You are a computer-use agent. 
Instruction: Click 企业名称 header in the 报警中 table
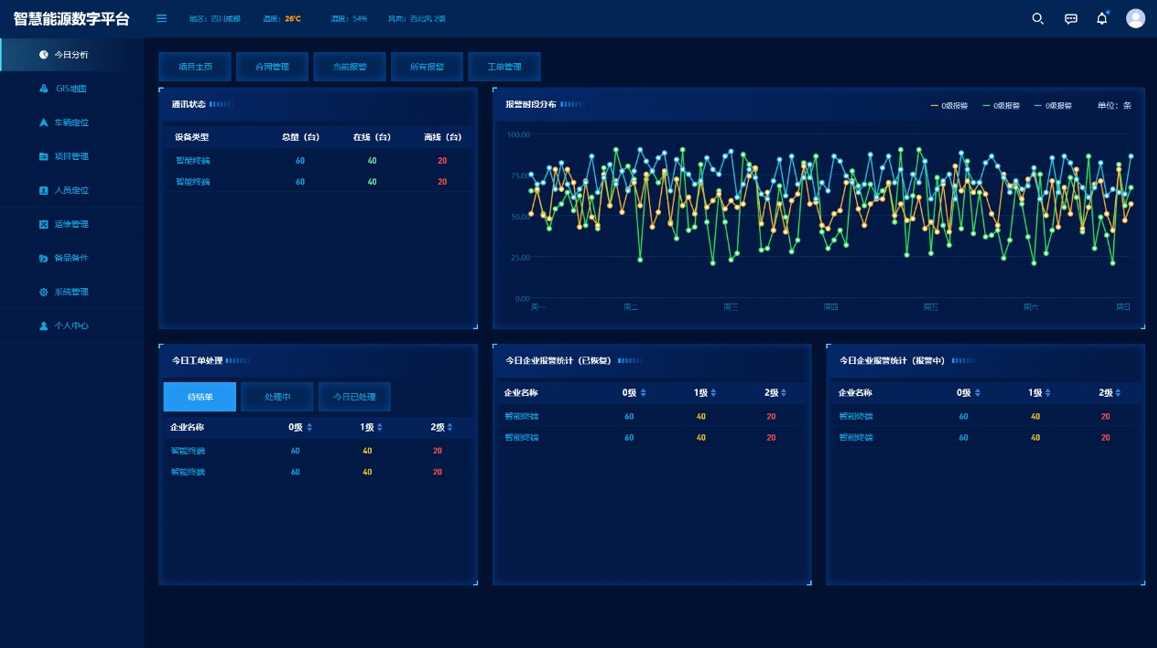coord(855,393)
